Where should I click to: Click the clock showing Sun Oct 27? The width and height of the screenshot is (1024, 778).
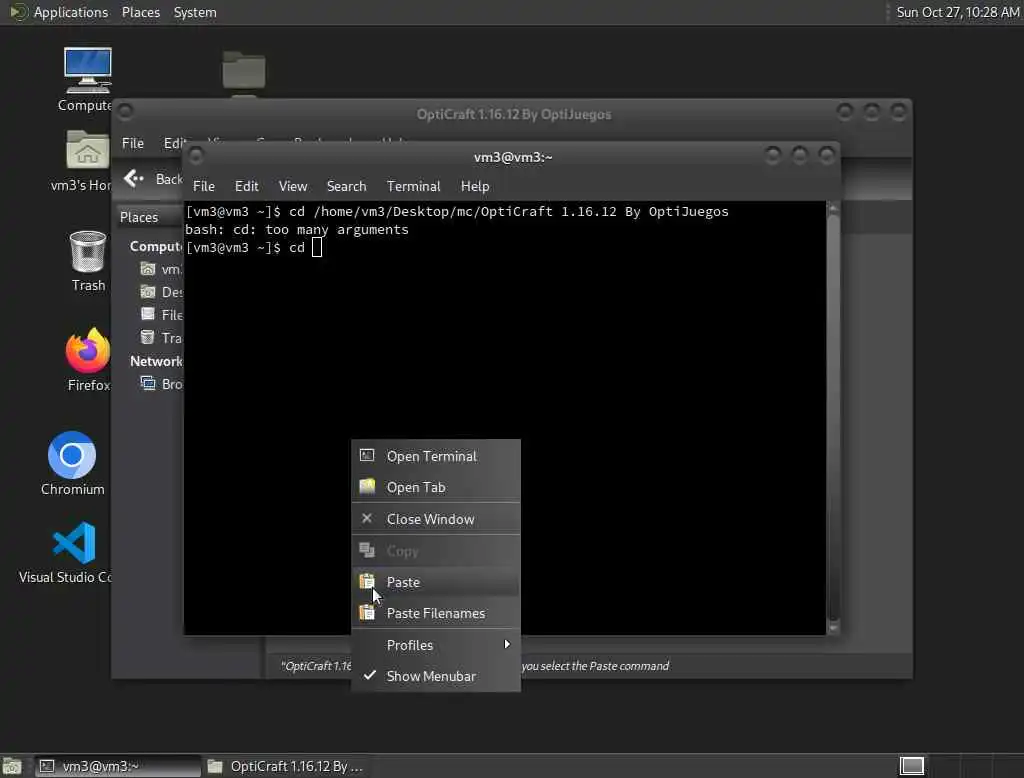tap(957, 12)
